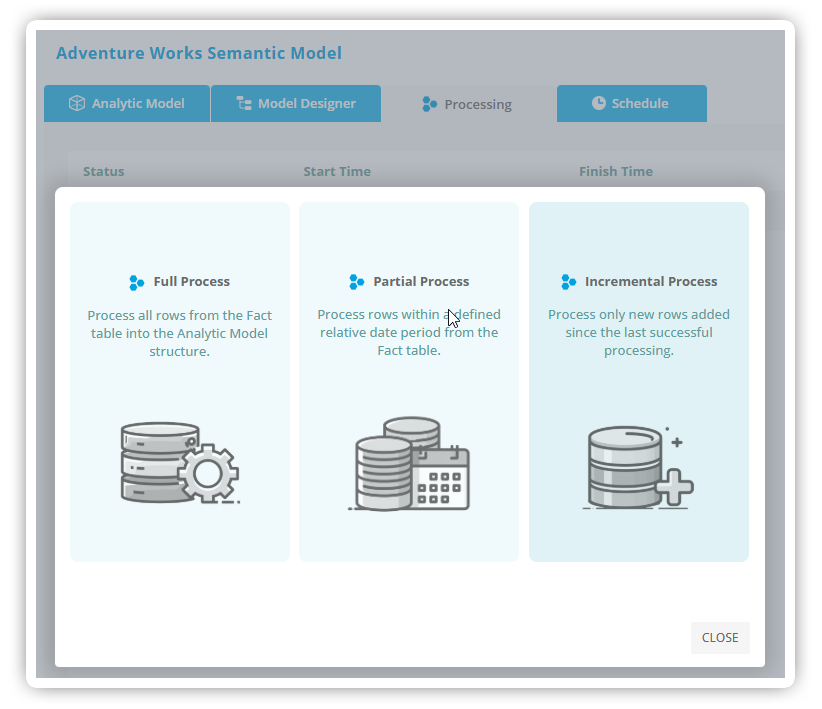Click the hexagon icon beside Partial Process
The image size is (822, 709).
coord(357,282)
